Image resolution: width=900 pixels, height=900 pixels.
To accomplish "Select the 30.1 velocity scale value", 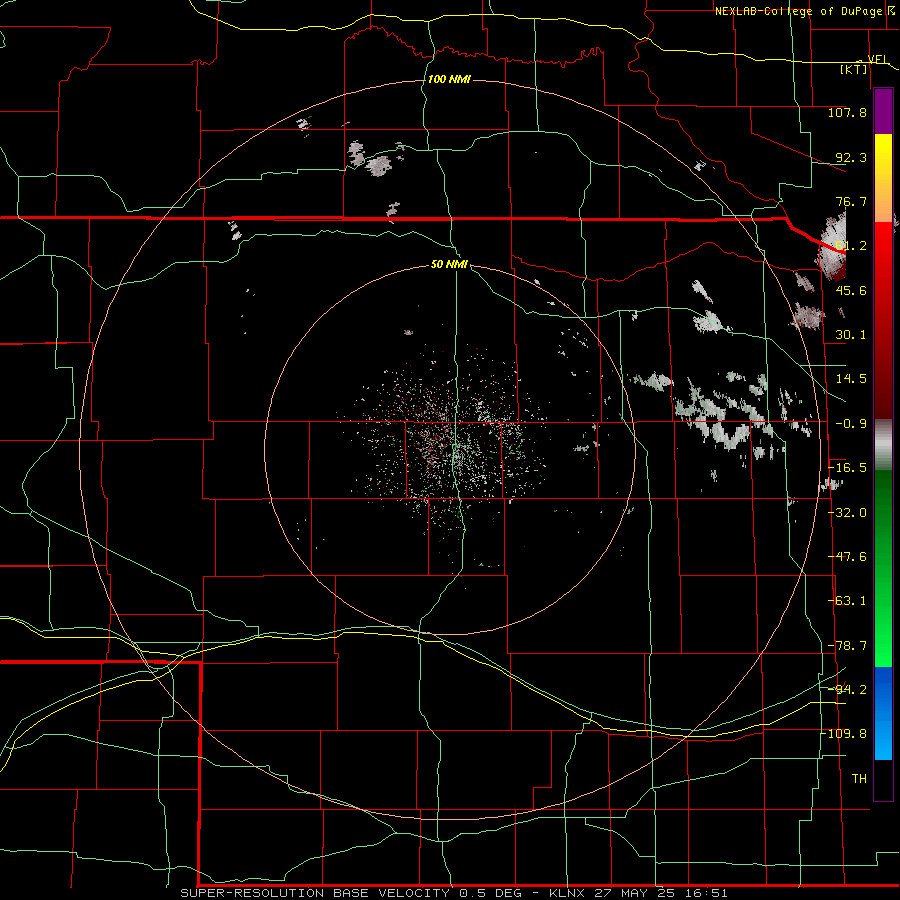I will coord(851,335).
